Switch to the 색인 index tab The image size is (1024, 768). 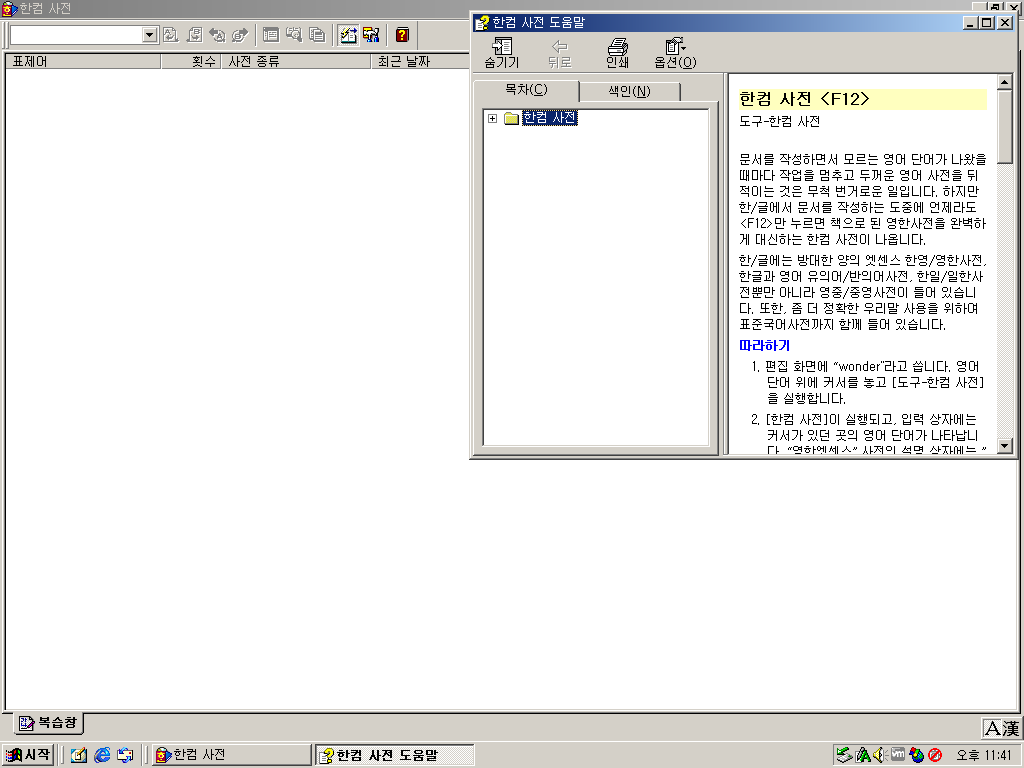click(630, 91)
